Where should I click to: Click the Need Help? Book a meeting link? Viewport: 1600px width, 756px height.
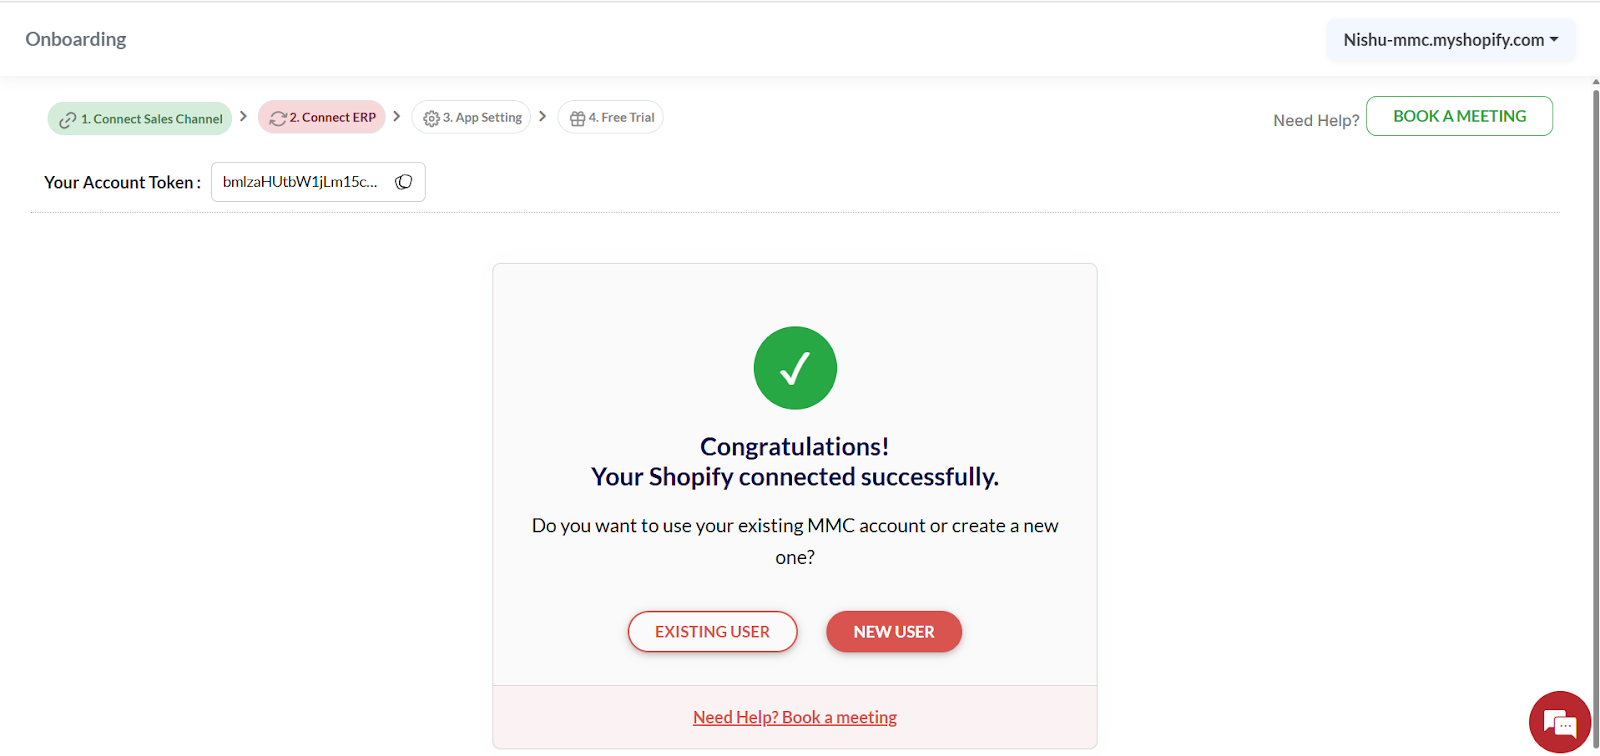[x=794, y=716]
